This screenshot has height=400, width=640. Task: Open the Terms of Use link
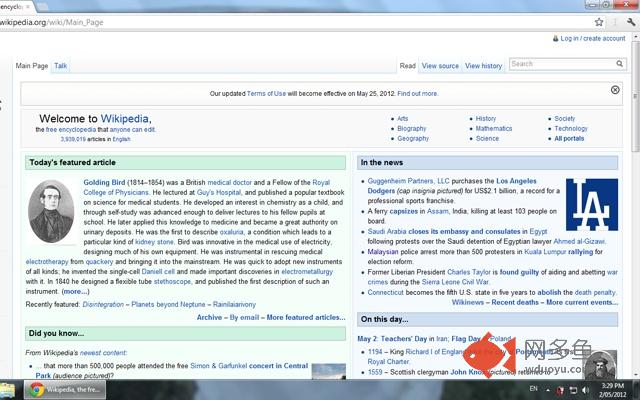click(x=266, y=93)
